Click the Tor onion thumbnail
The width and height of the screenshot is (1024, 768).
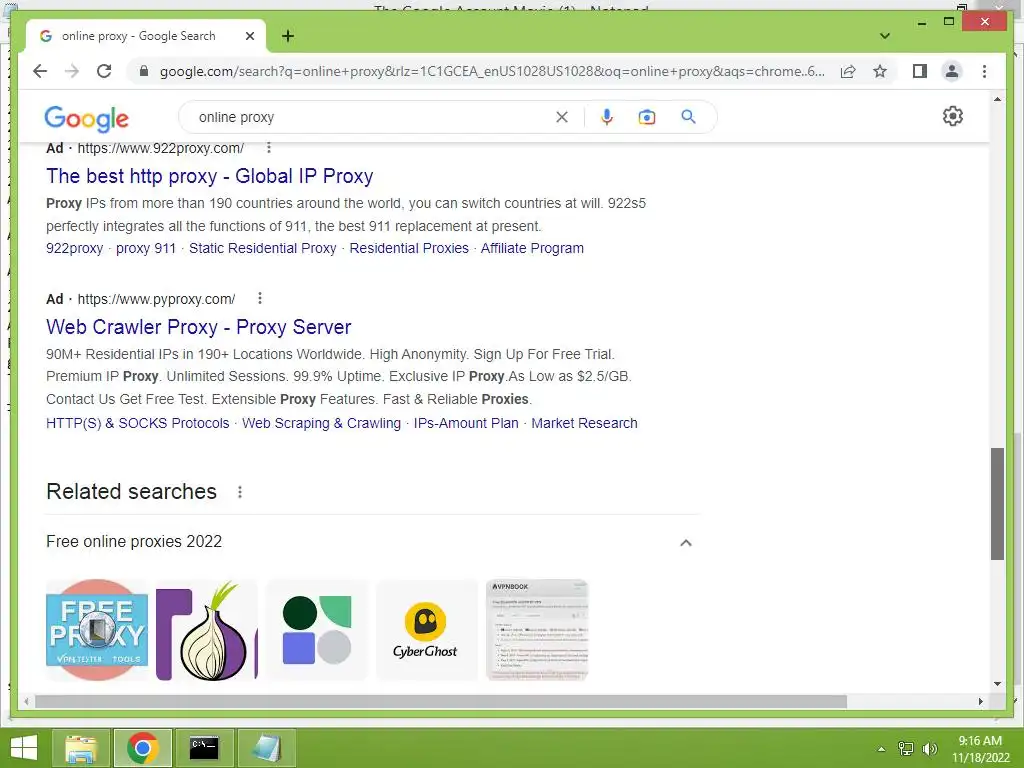(x=207, y=630)
